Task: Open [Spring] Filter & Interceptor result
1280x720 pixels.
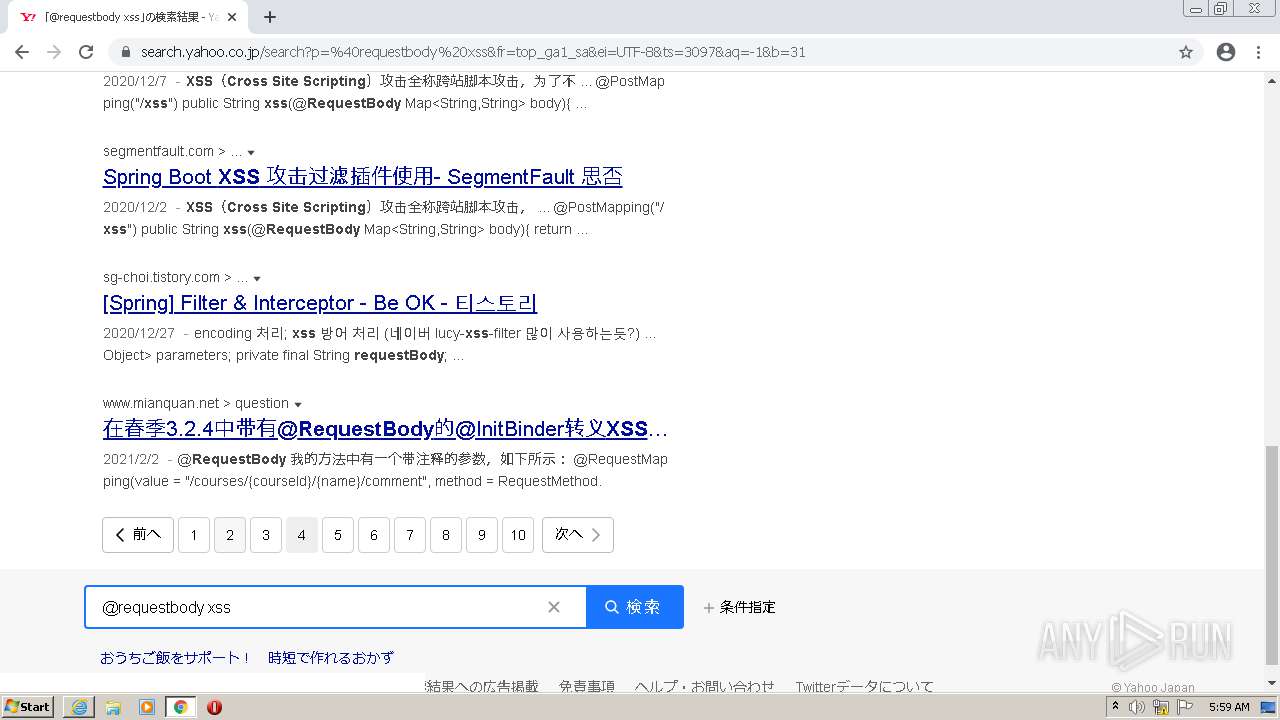Action: point(320,303)
